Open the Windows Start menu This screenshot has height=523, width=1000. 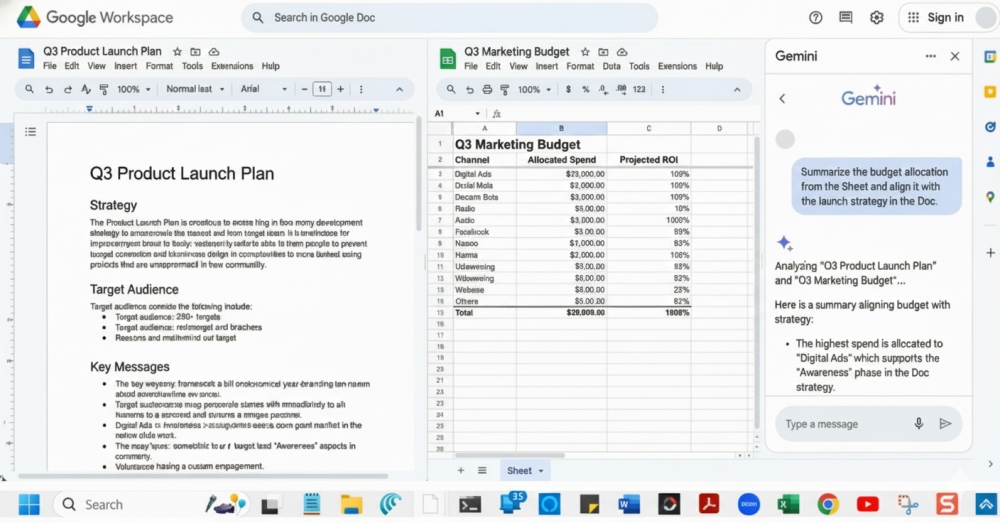tap(29, 505)
